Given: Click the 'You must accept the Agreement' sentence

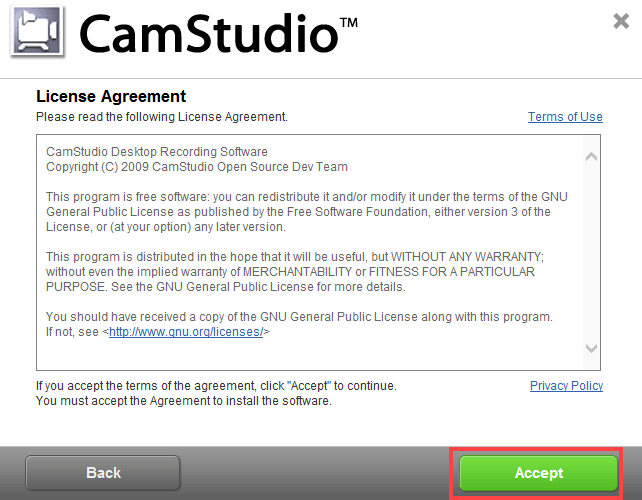Looking at the screenshot, I should click(x=184, y=401).
